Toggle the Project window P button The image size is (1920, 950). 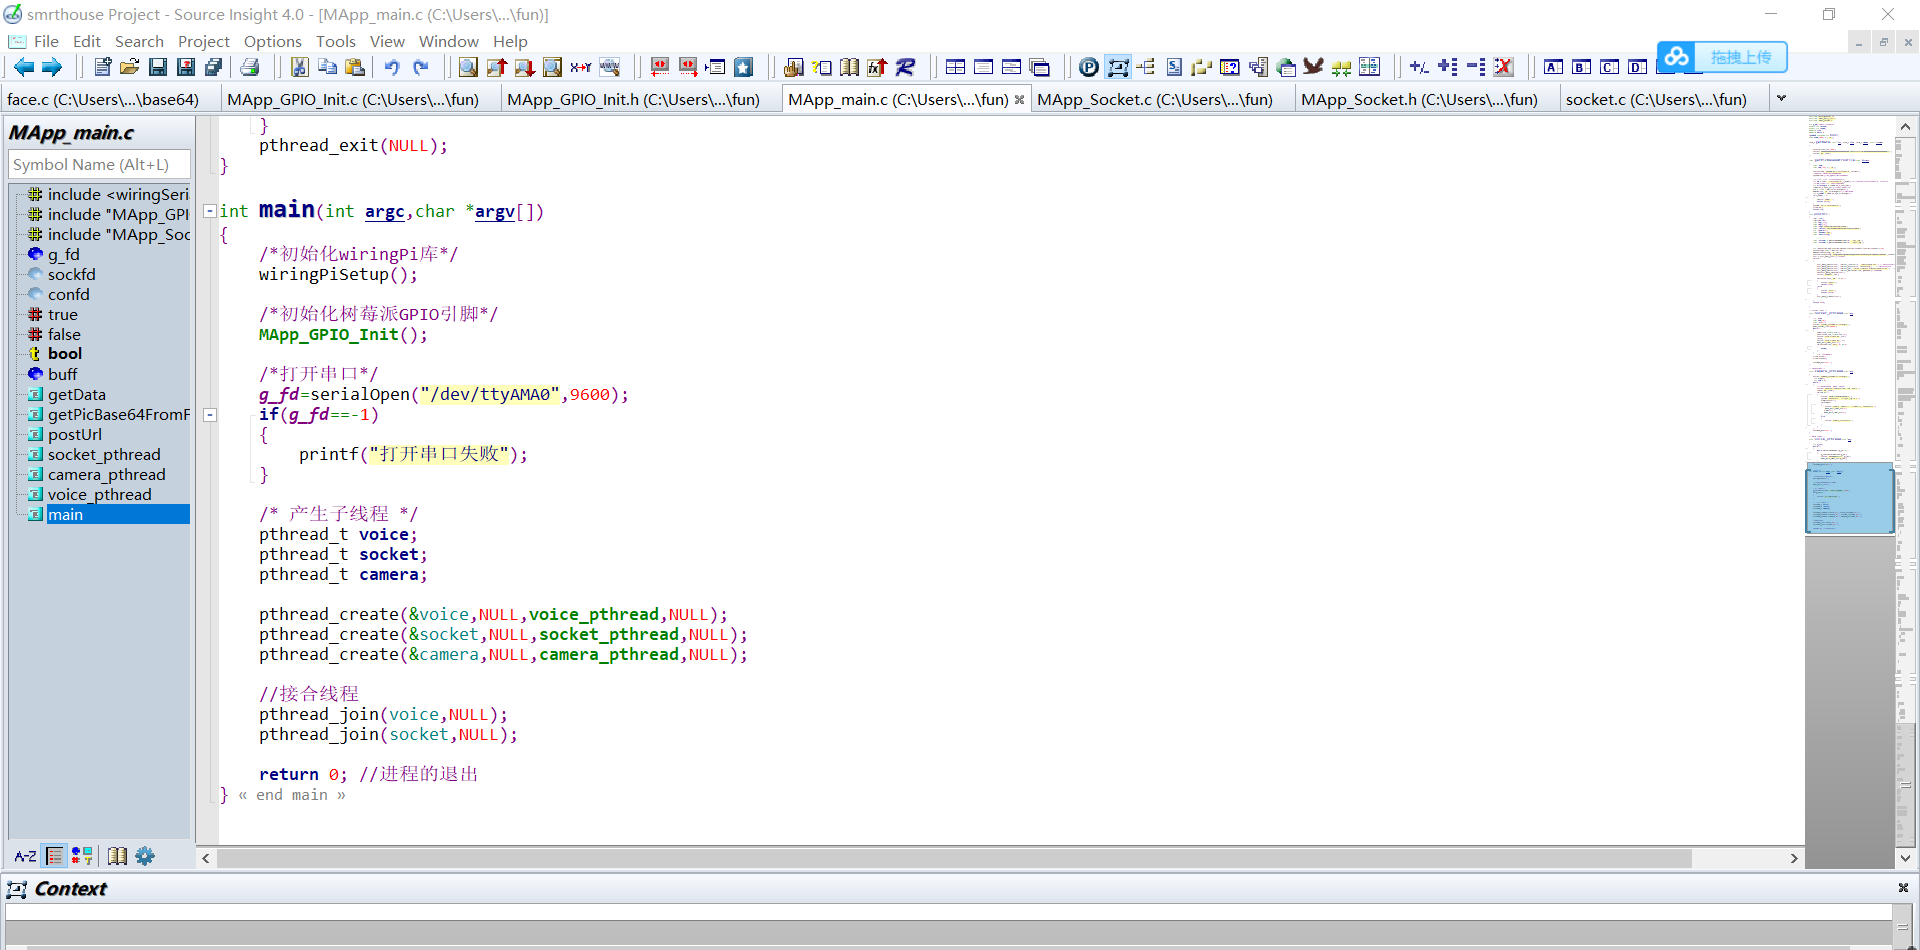(1089, 67)
